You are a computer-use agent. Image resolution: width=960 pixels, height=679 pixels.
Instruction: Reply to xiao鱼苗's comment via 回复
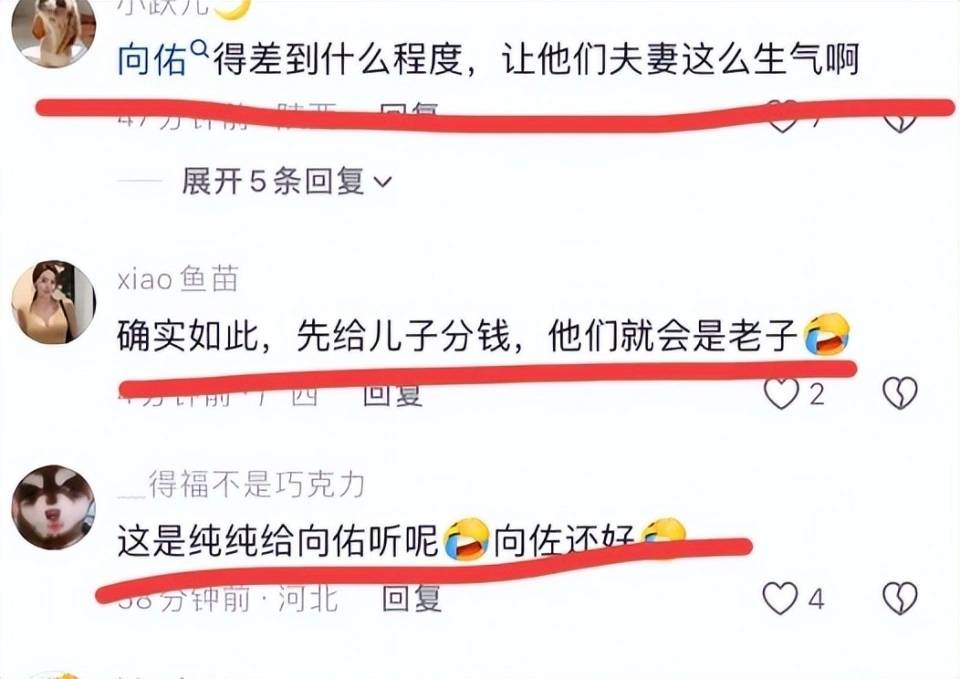click(x=392, y=394)
